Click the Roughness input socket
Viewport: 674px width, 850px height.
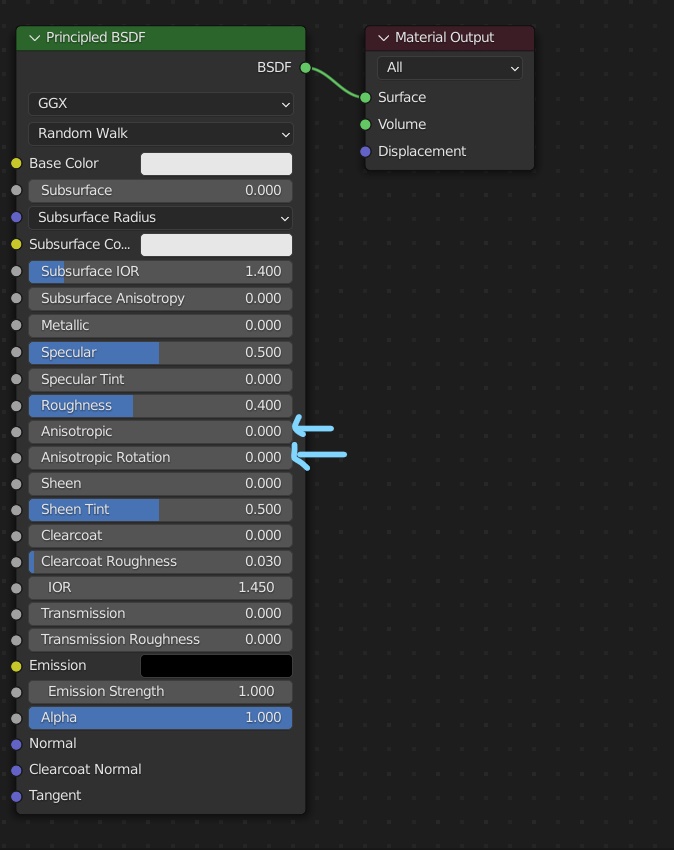click(x=16, y=405)
